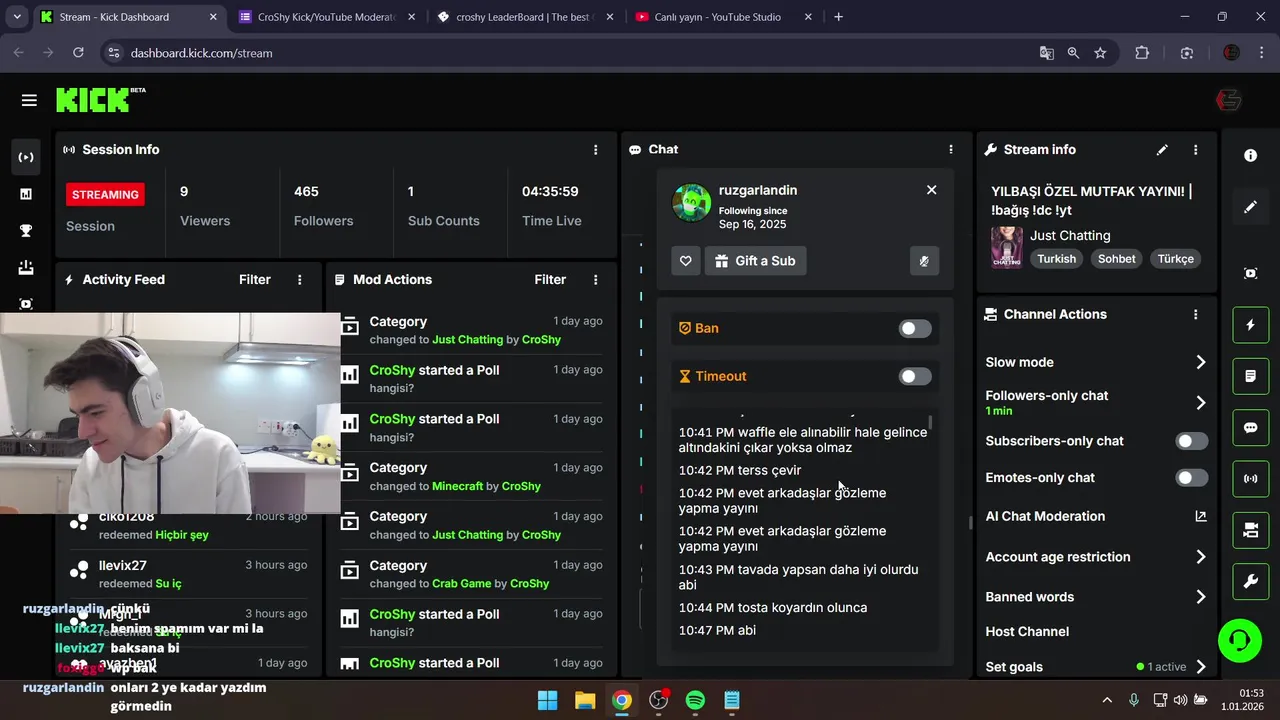Screen dimensions: 1280x720
Task: Open Channel Actions three-dot menu
Action: click(x=1195, y=314)
